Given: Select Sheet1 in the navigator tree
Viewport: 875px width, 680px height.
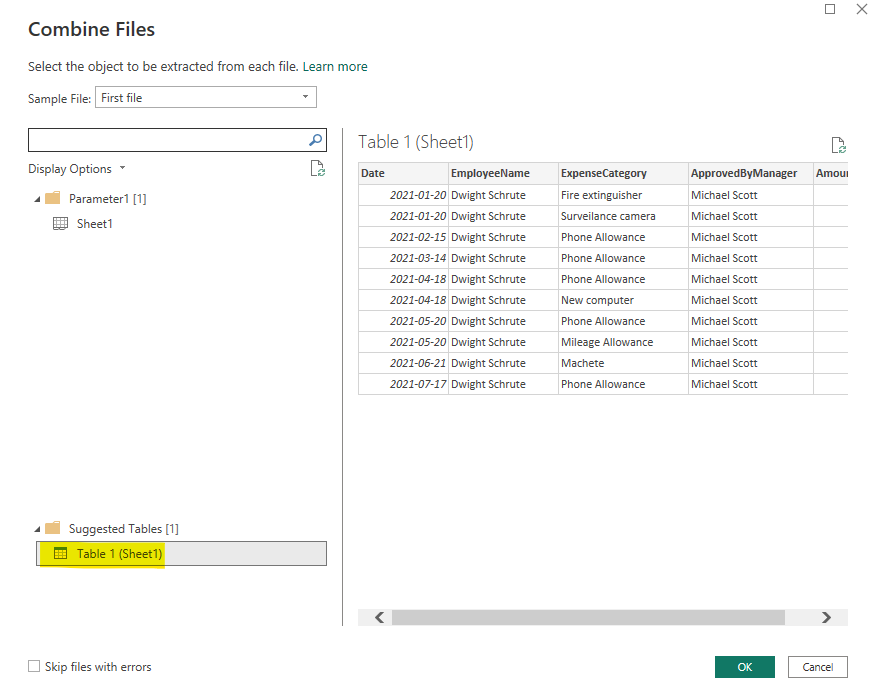Looking at the screenshot, I should coord(94,224).
